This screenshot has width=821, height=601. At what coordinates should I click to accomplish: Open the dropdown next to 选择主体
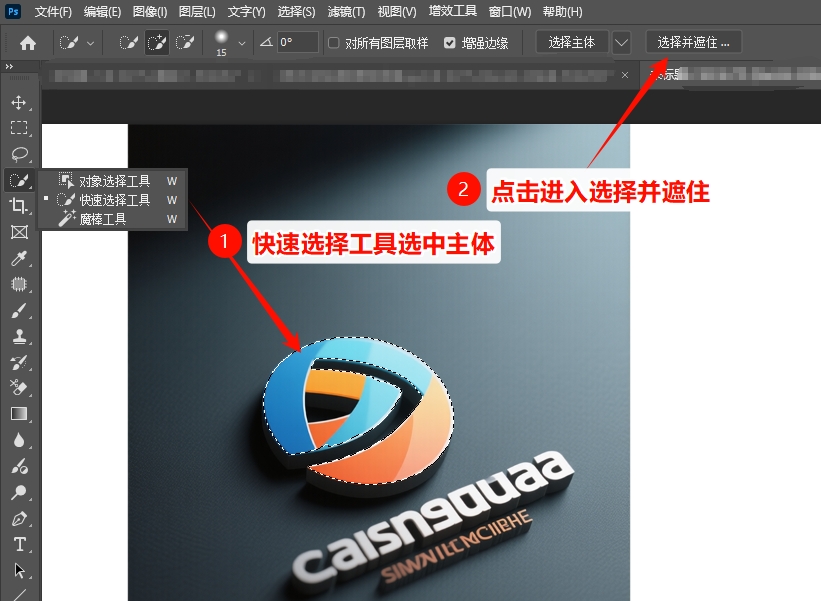(621, 43)
